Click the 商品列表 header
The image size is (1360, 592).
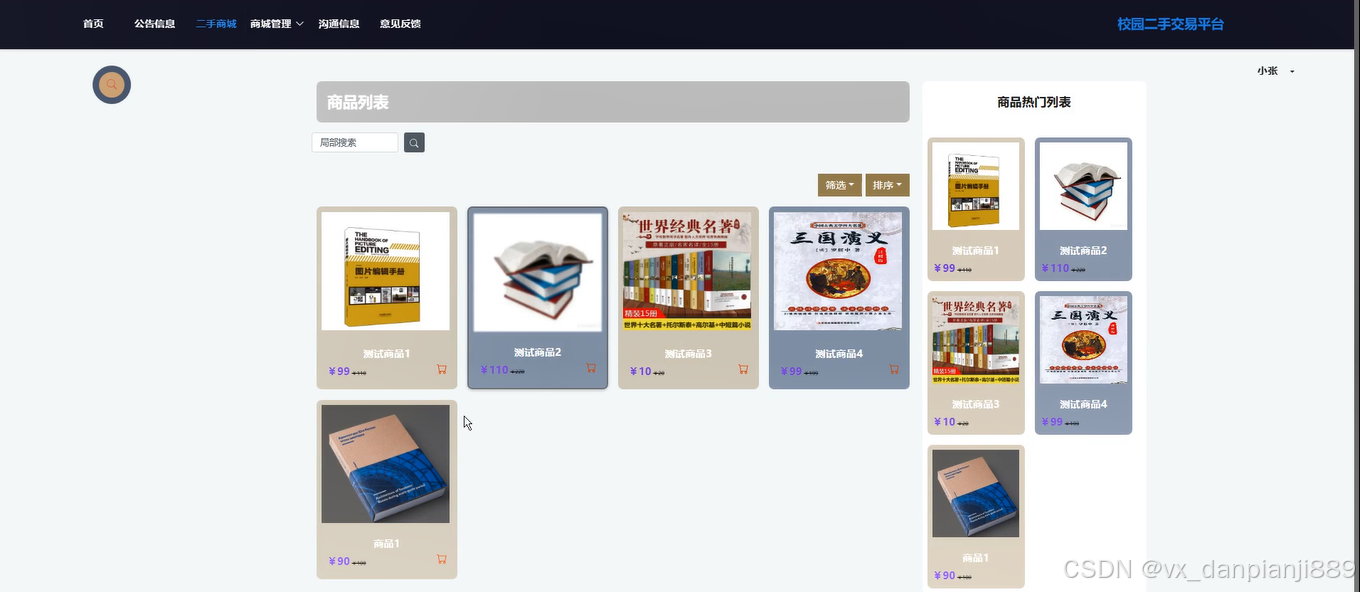click(x=613, y=102)
